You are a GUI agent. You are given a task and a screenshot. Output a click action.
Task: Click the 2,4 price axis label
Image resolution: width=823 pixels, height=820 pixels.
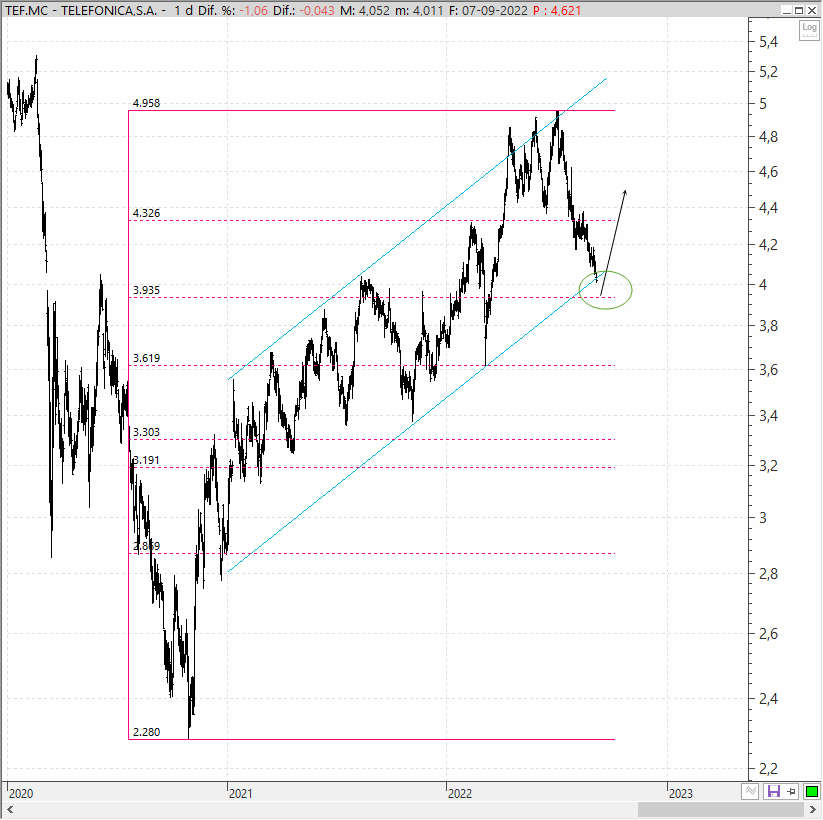tap(768, 699)
